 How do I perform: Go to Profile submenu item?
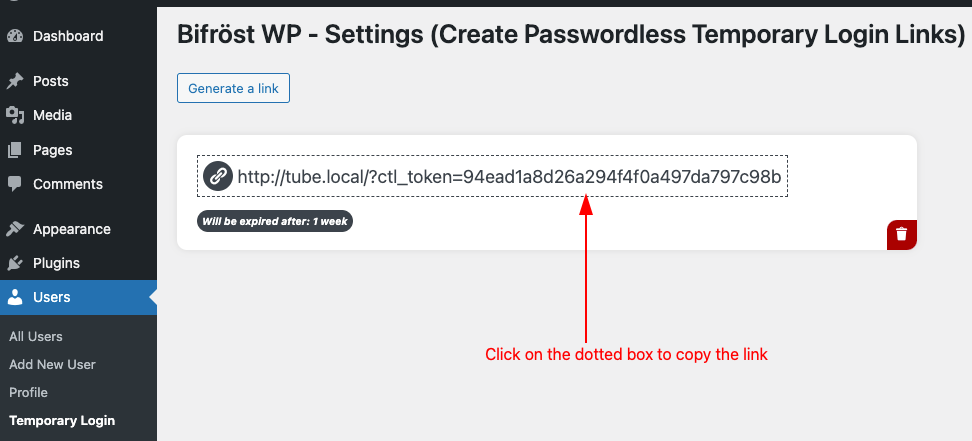tap(29, 392)
